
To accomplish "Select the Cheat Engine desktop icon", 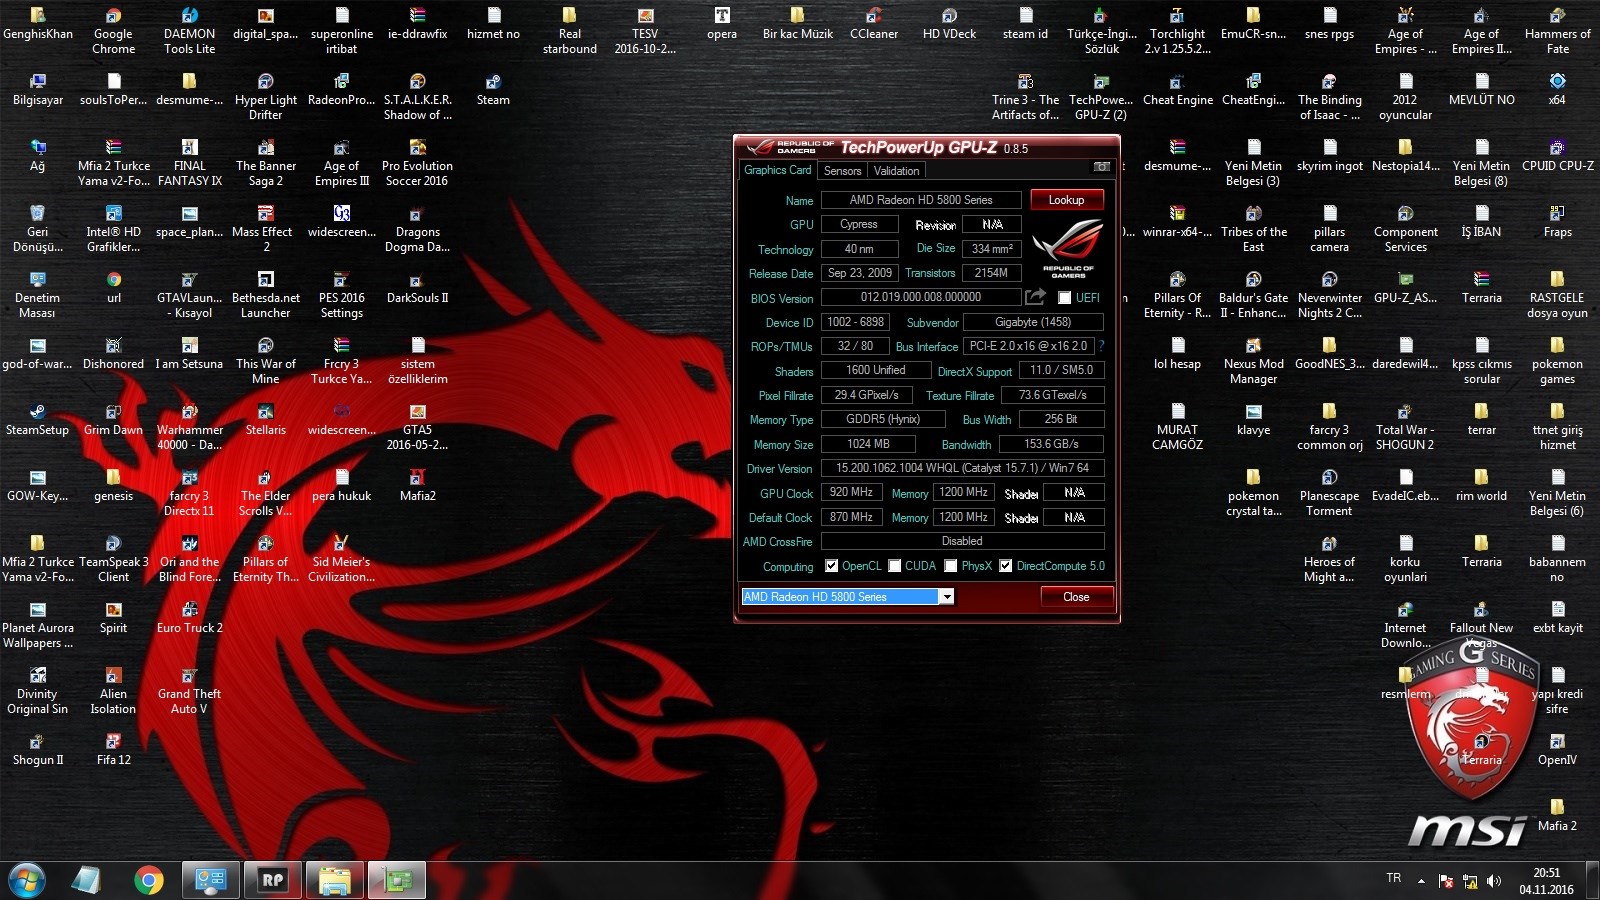I will point(1178,89).
